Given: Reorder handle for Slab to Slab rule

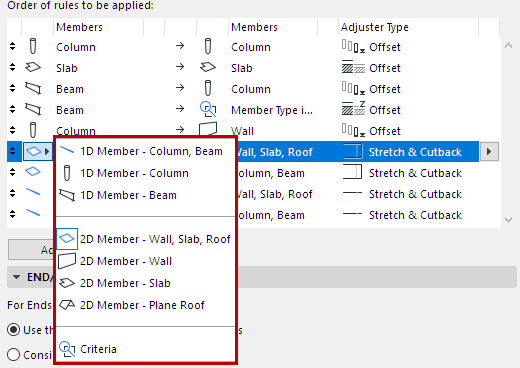Looking at the screenshot, I should coord(13,67).
